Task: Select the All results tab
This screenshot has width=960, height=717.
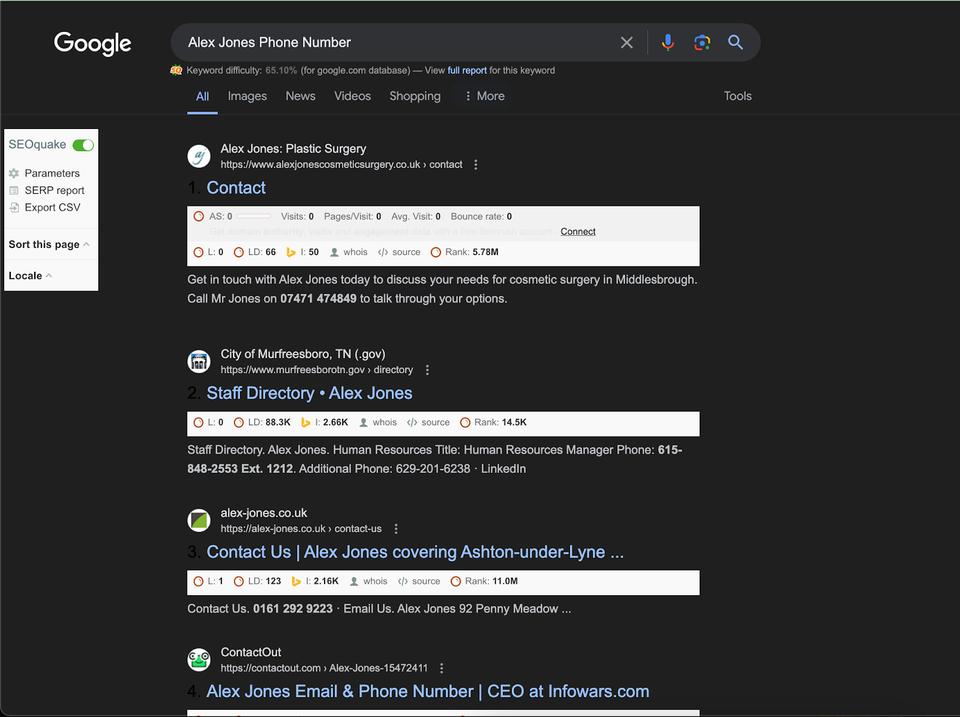Action: pos(203,96)
